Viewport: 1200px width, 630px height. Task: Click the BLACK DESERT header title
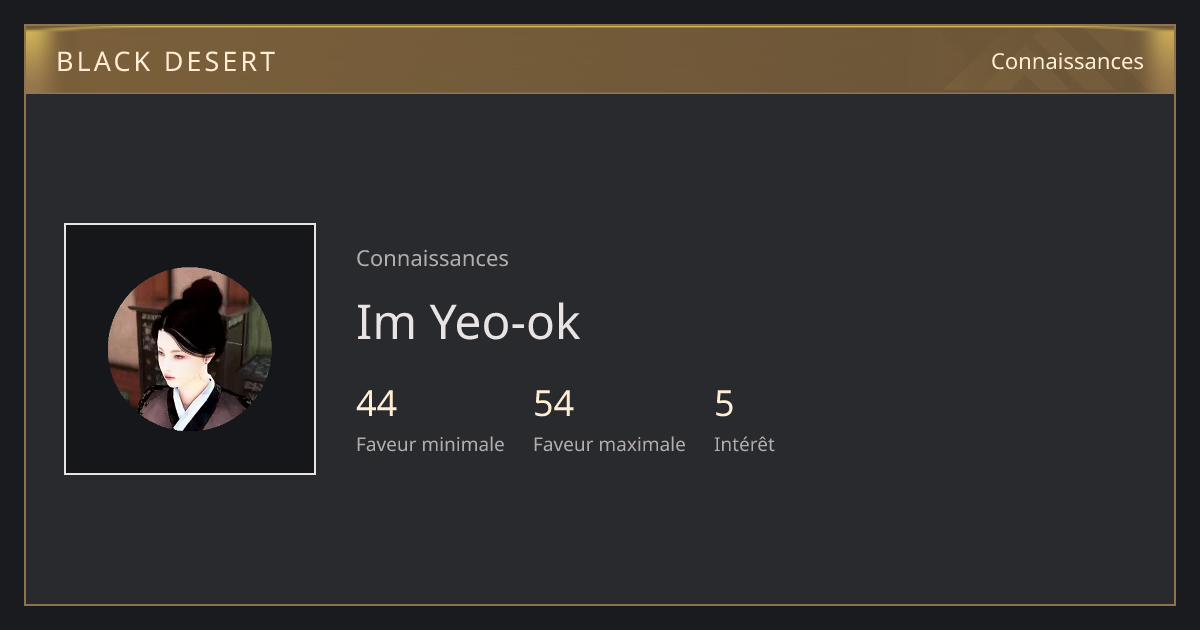pyautogui.click(x=166, y=61)
